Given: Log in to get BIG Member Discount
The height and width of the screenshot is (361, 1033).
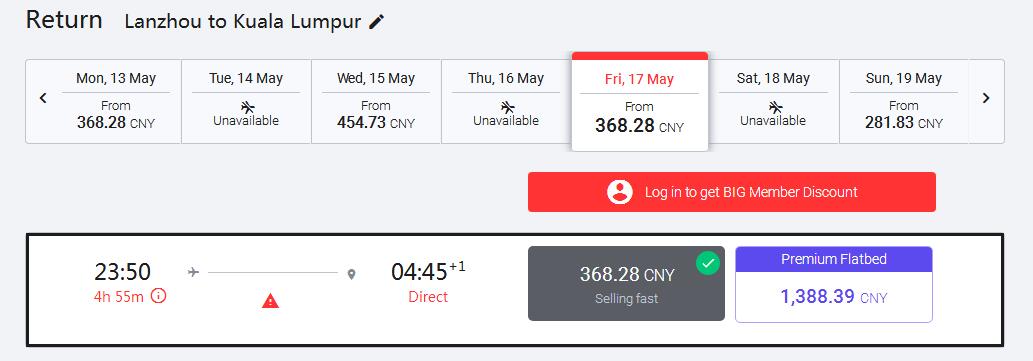Looking at the screenshot, I should (x=732, y=192).
